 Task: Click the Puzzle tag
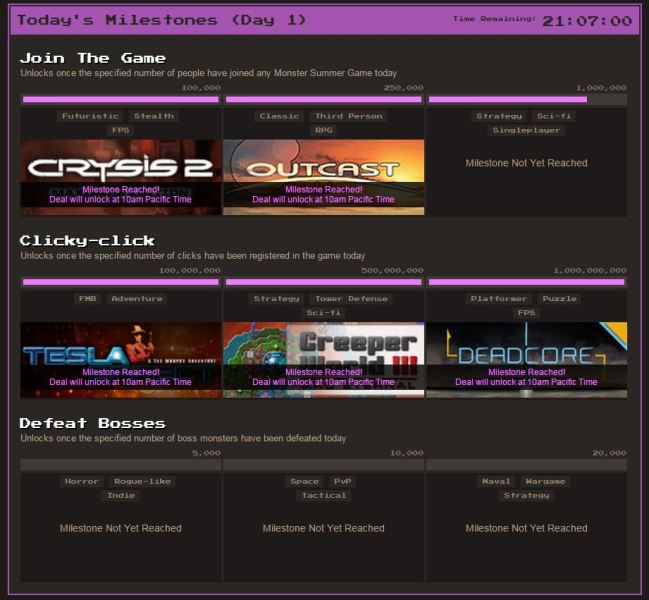point(559,299)
